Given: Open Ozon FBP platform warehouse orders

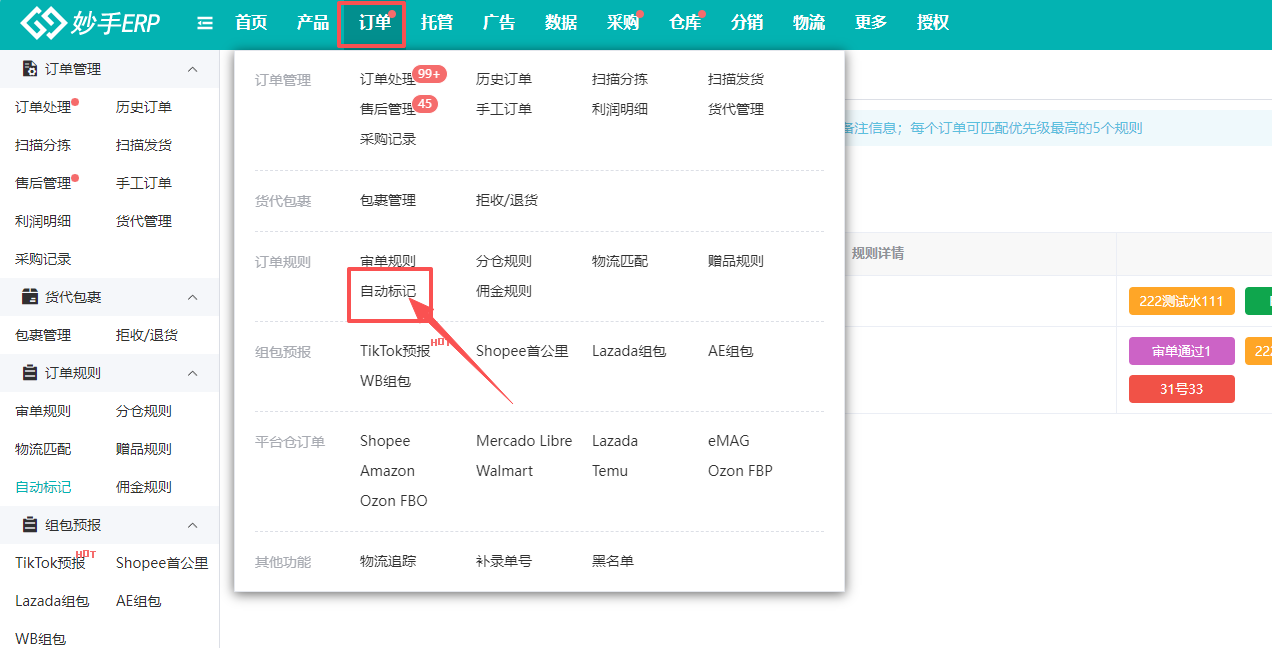Looking at the screenshot, I should (740, 471).
